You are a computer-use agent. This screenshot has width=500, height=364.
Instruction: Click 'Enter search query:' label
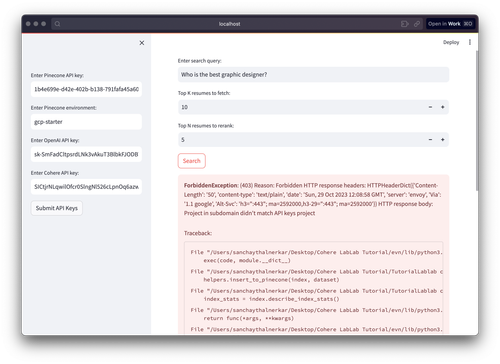click(200, 61)
